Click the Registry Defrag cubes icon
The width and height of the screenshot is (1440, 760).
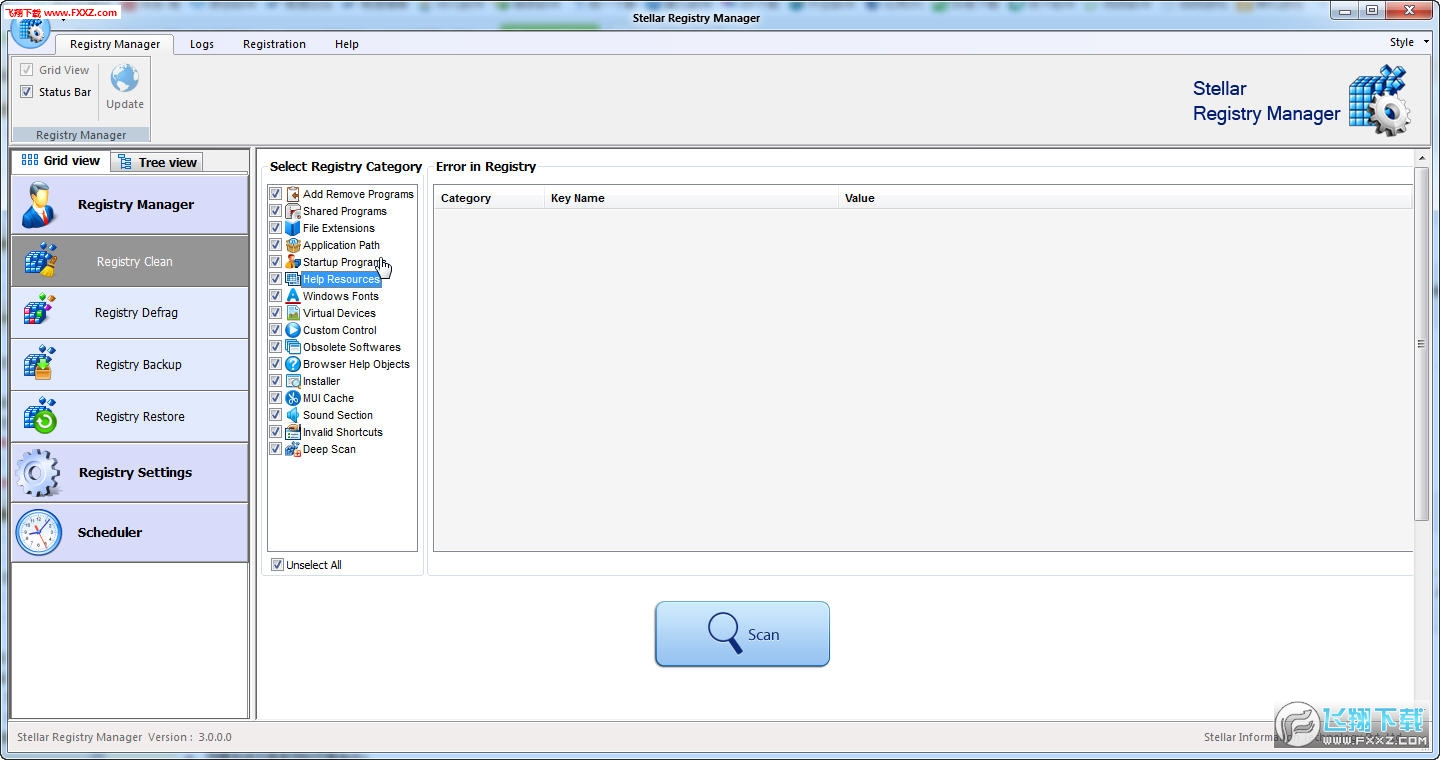point(40,311)
